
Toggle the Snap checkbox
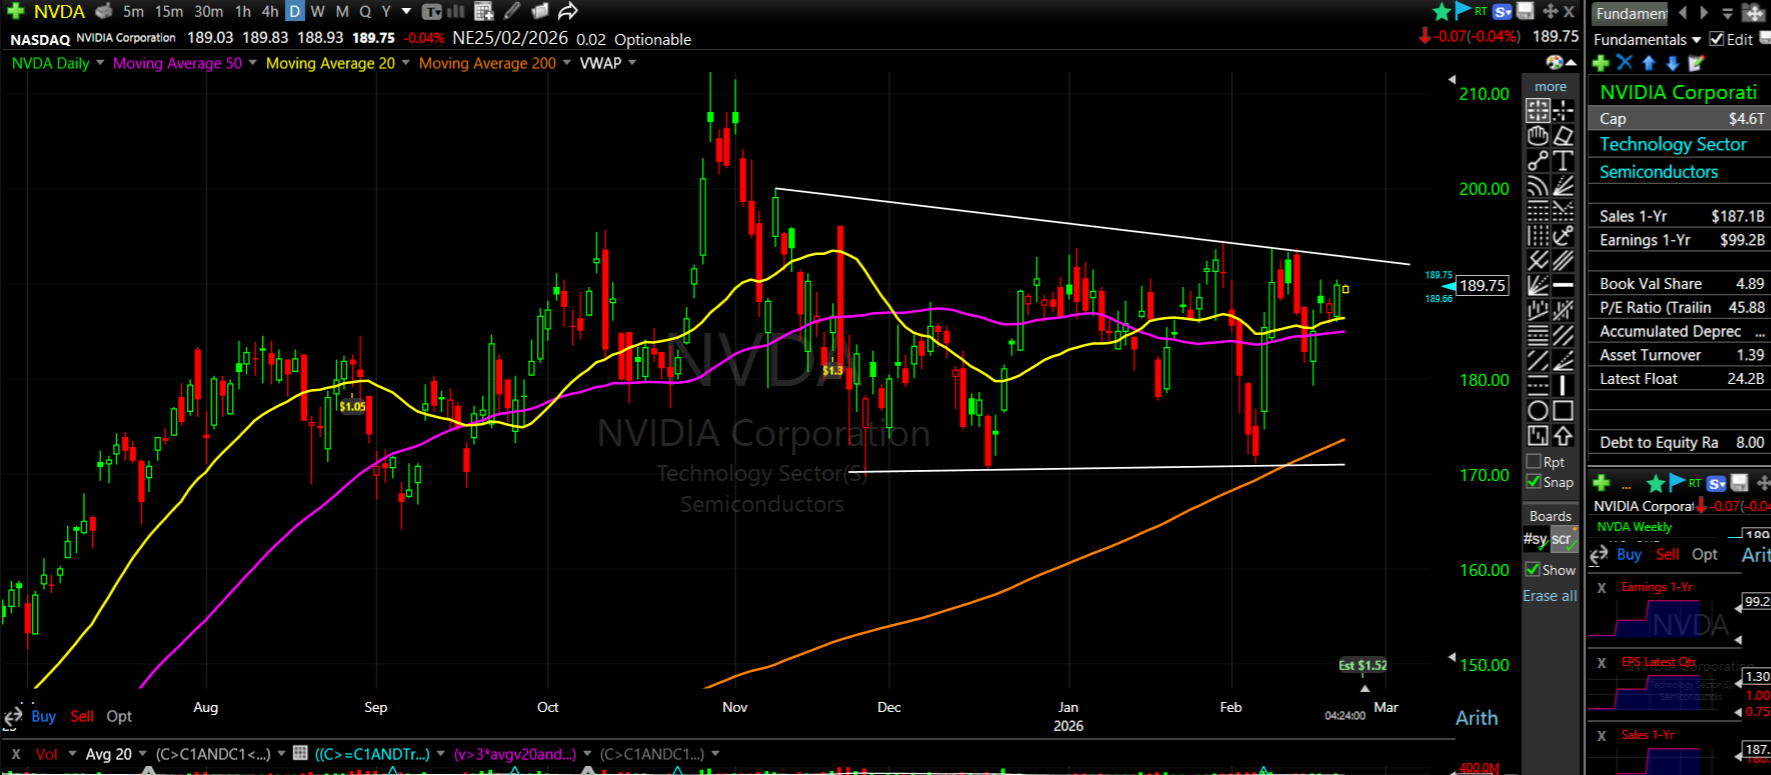pyautogui.click(x=1534, y=482)
